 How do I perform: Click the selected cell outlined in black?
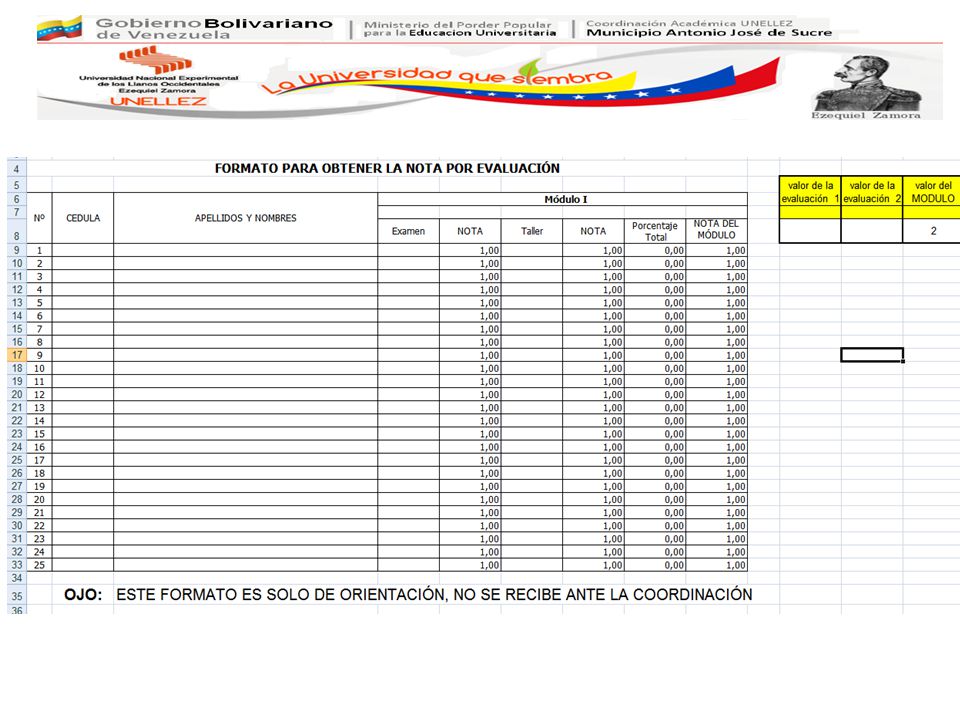pyautogui.click(x=872, y=355)
